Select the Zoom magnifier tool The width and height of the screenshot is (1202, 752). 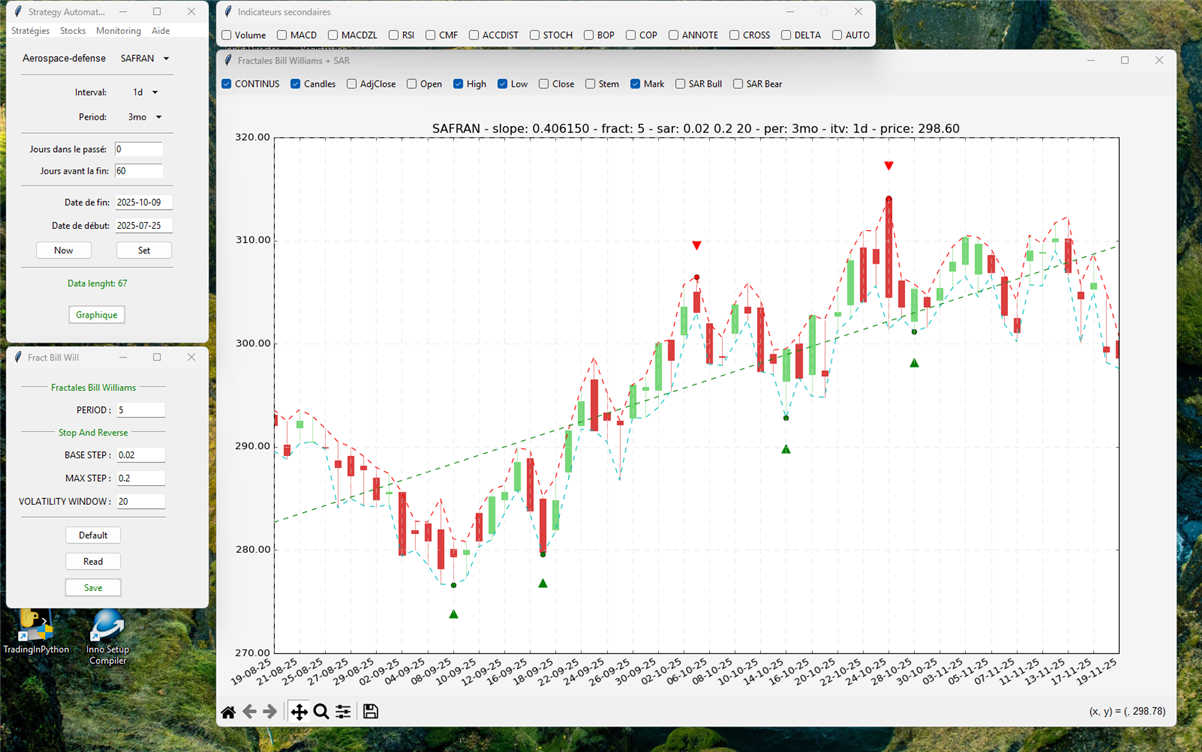click(321, 712)
